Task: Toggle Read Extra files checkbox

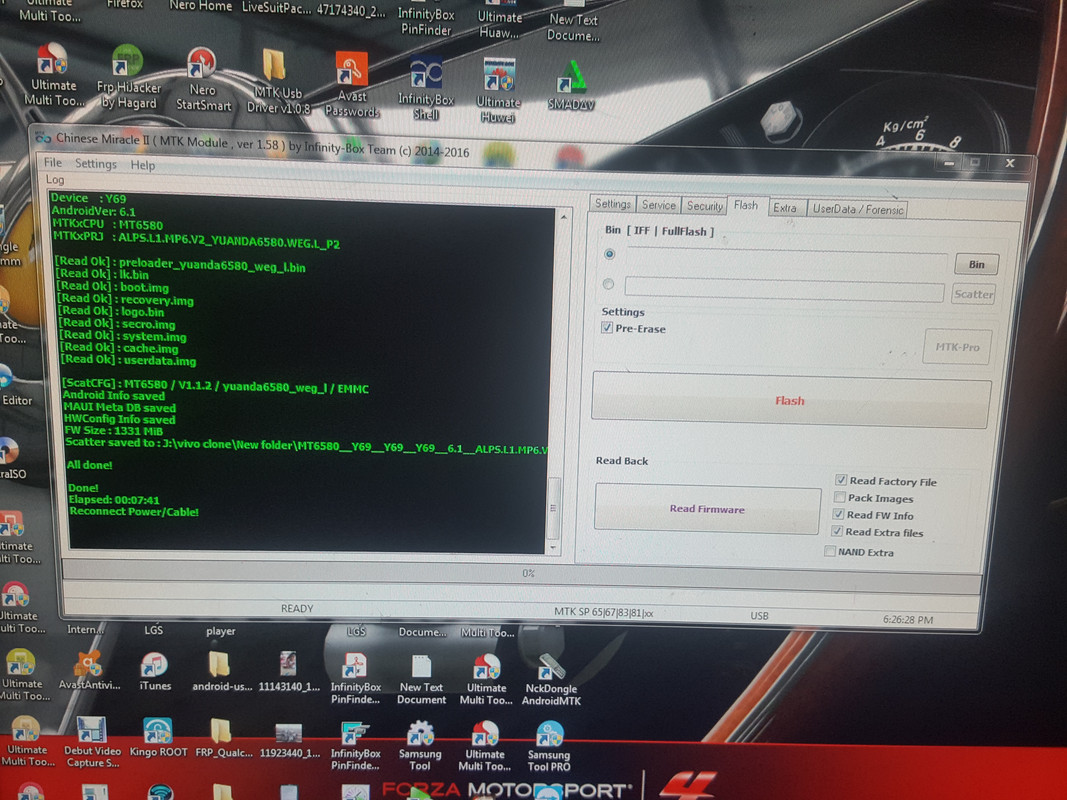Action: (x=837, y=531)
